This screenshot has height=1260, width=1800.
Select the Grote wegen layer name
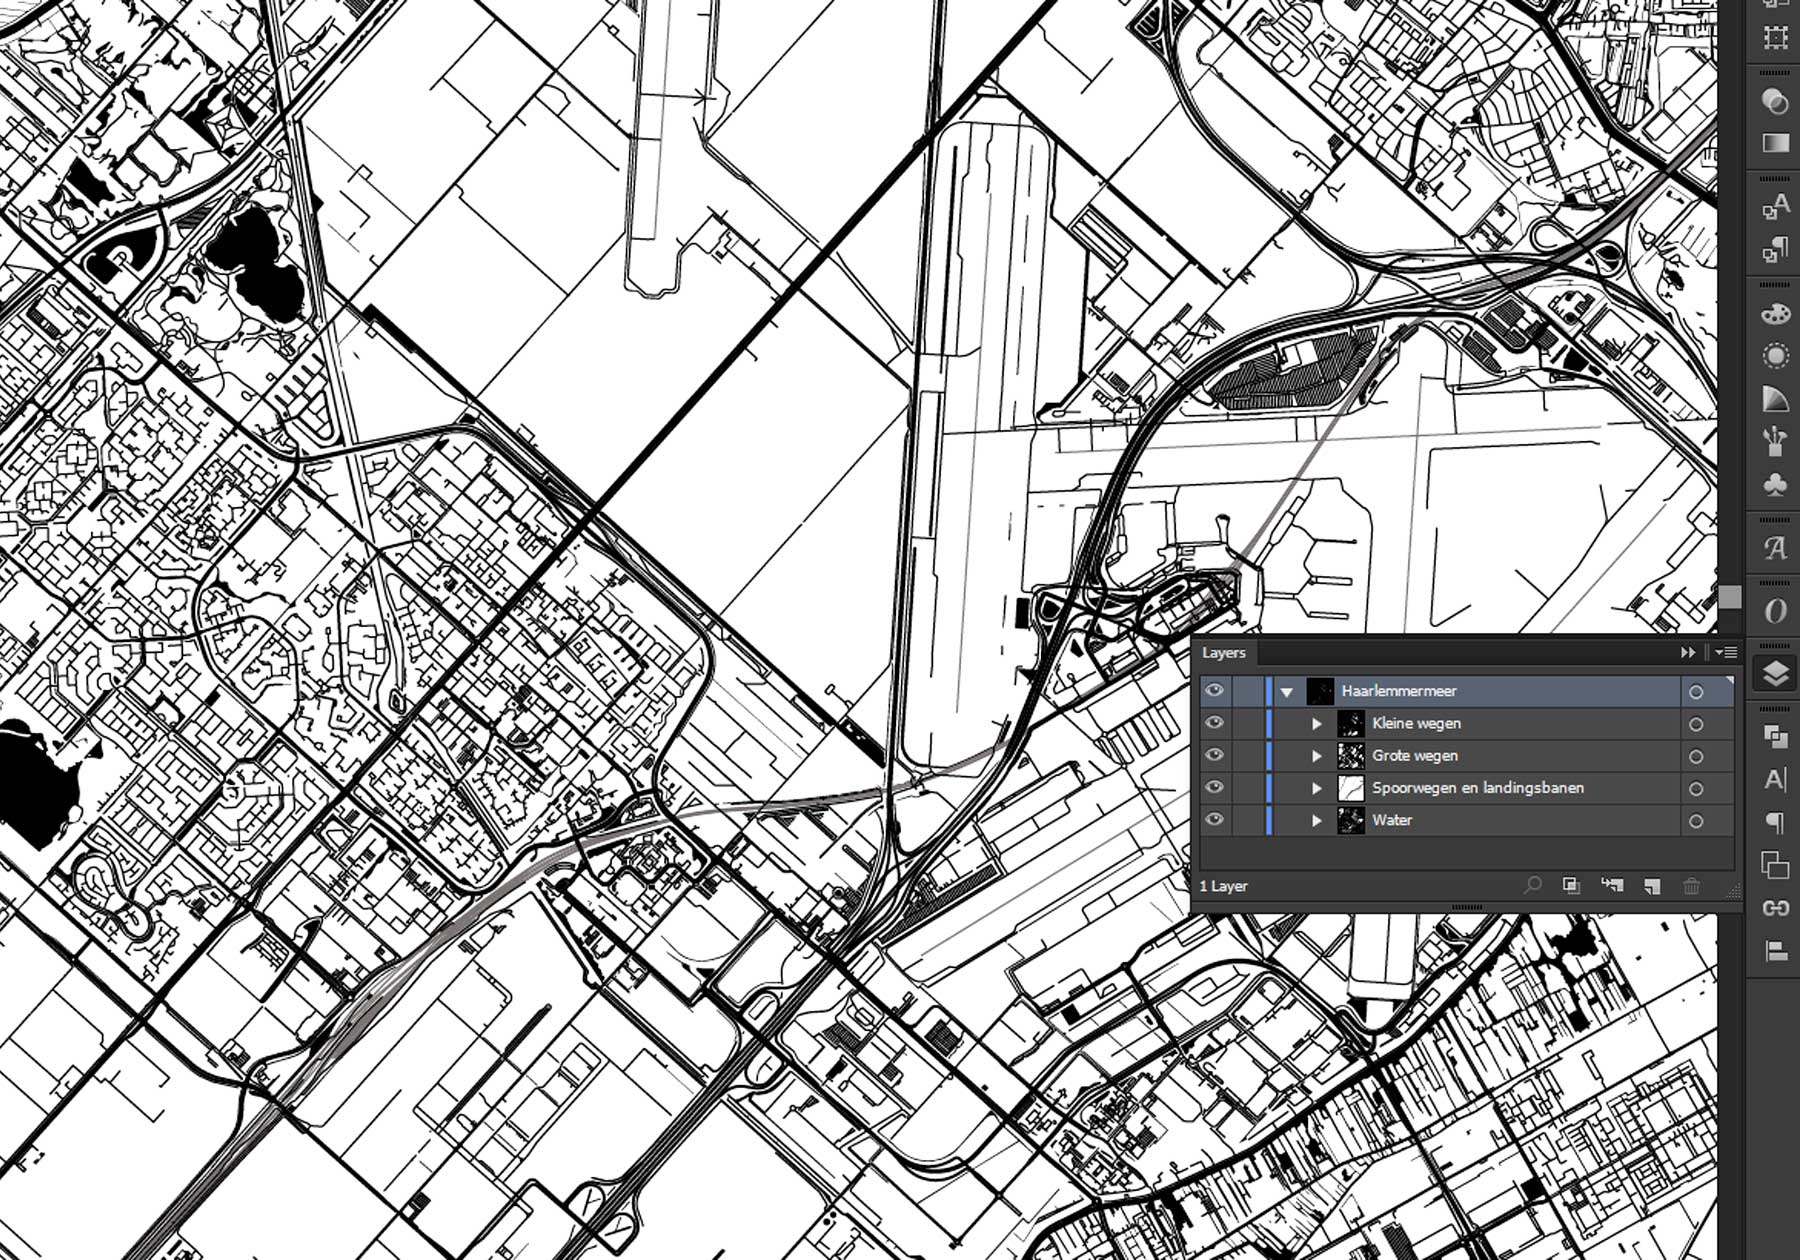(x=1415, y=755)
